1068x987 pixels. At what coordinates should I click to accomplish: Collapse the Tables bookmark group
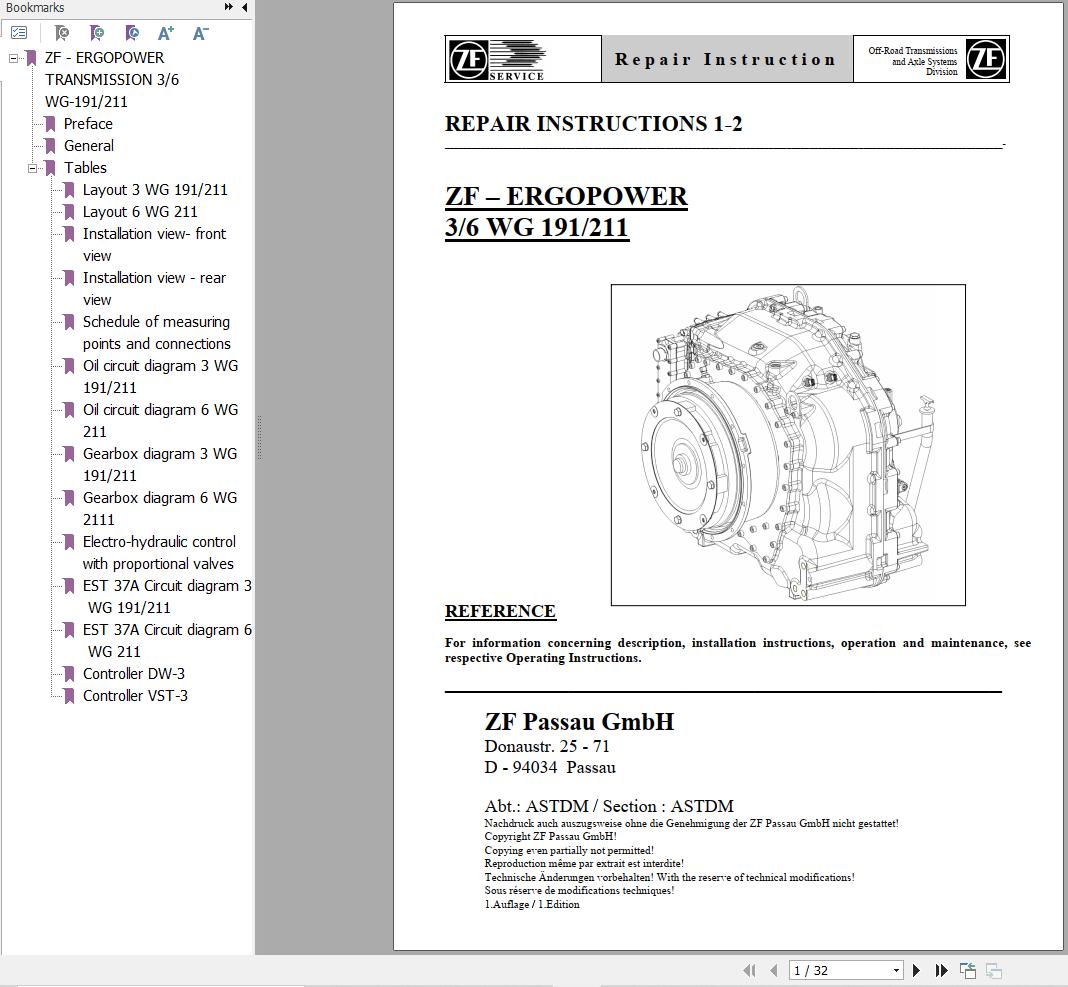coord(34,167)
